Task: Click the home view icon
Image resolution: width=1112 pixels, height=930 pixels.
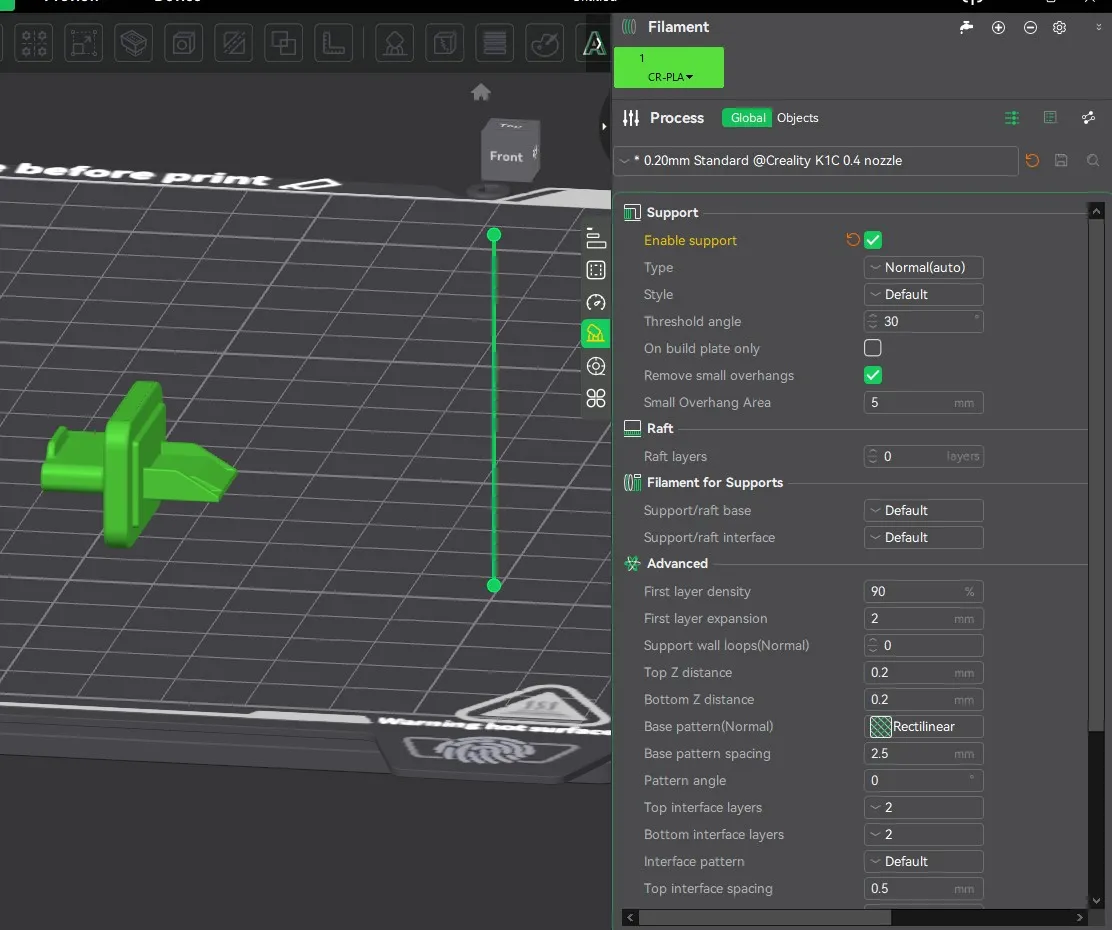Action: tap(481, 92)
